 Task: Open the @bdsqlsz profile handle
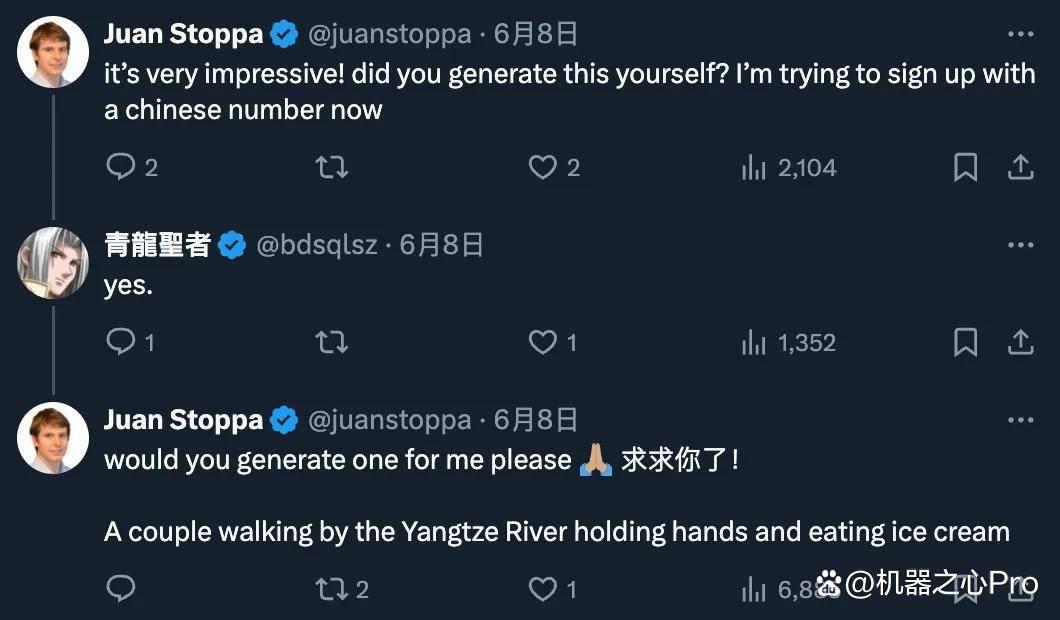tap(316, 245)
